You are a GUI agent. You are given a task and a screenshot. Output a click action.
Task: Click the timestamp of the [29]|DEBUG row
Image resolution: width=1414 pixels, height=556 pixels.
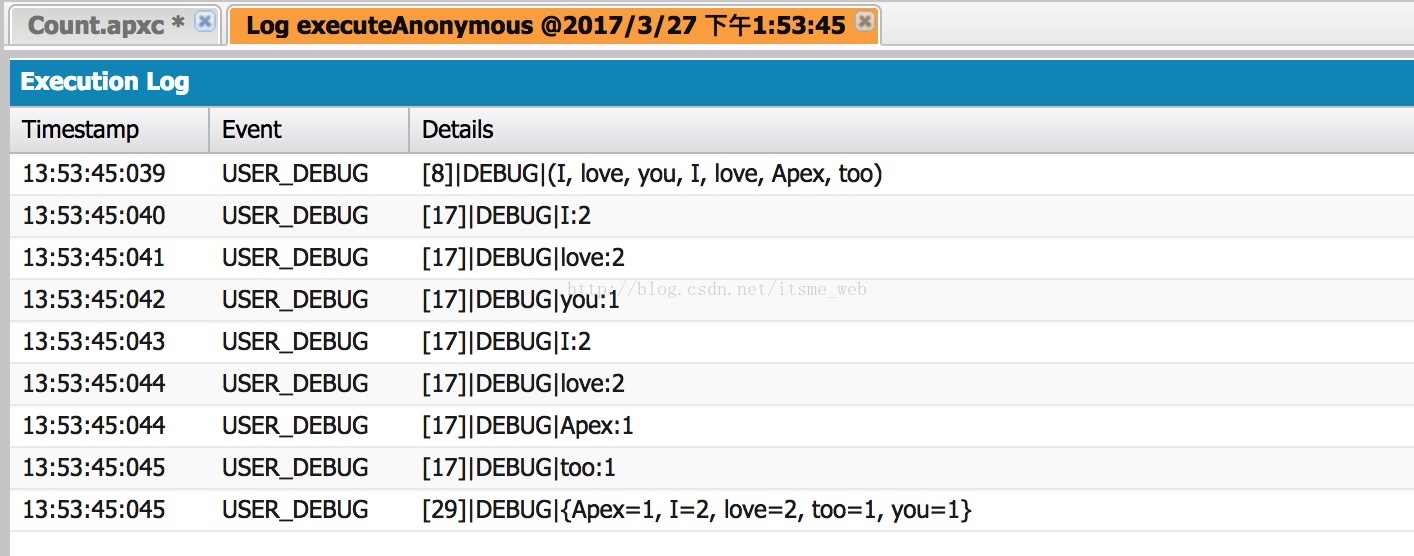[94, 510]
